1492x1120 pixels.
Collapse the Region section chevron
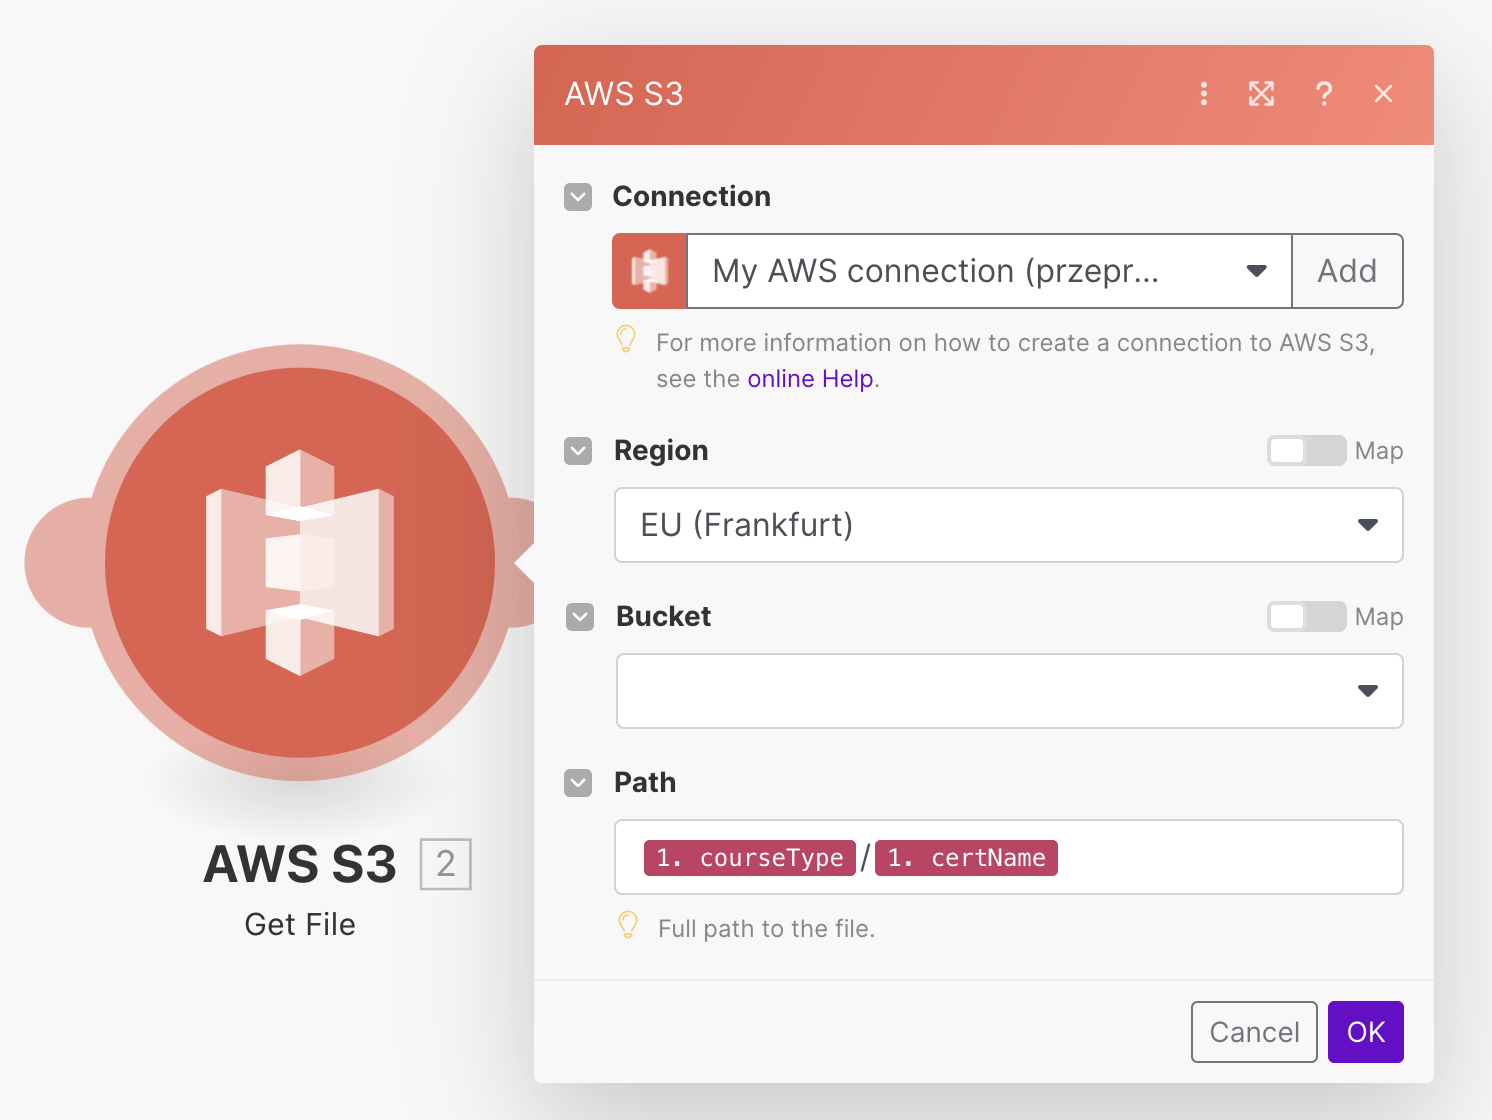point(578,451)
